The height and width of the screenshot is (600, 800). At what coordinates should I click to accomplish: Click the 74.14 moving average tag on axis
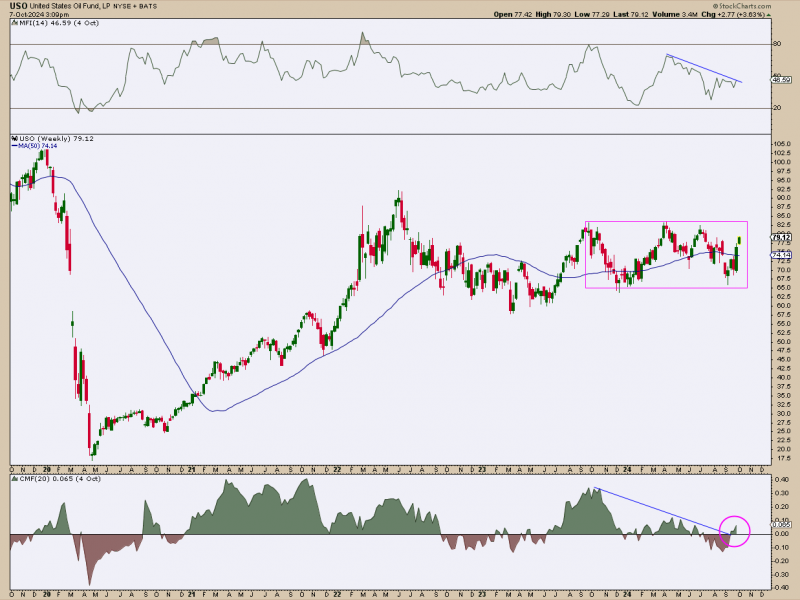tap(782, 255)
